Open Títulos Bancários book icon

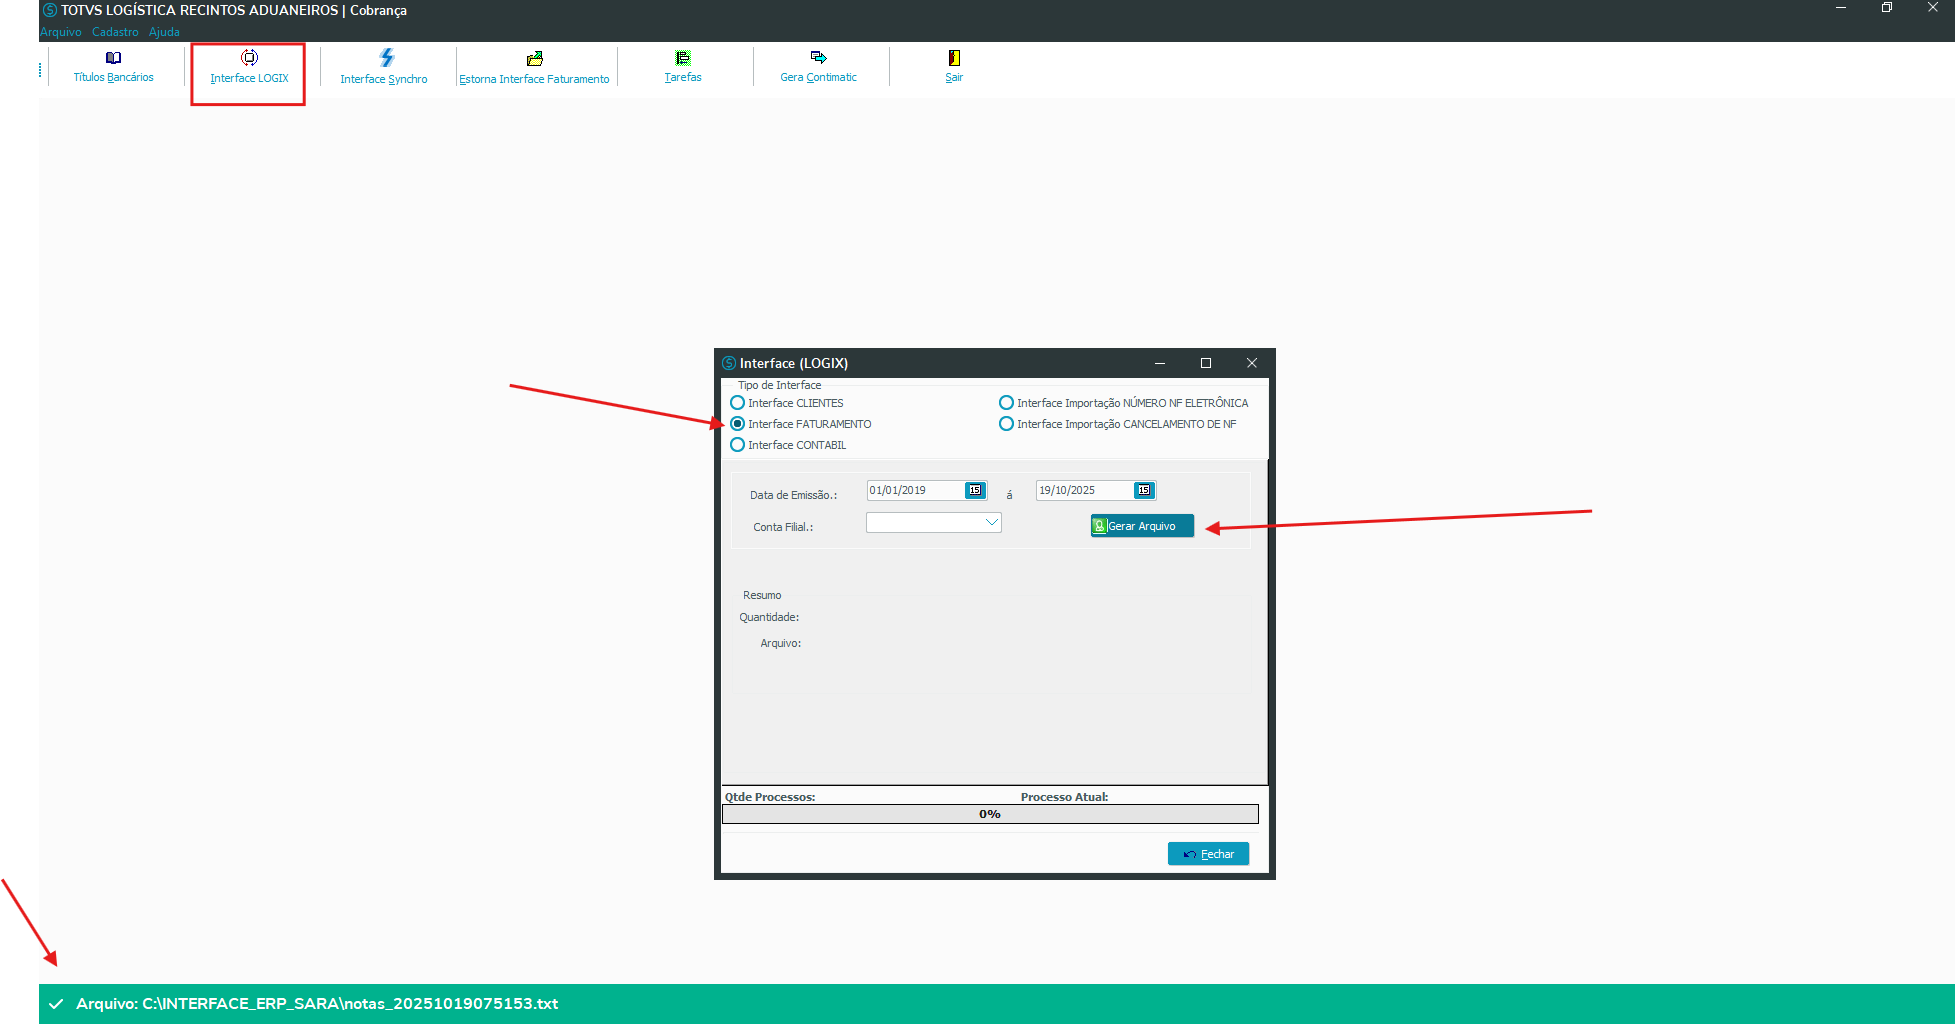tap(113, 58)
